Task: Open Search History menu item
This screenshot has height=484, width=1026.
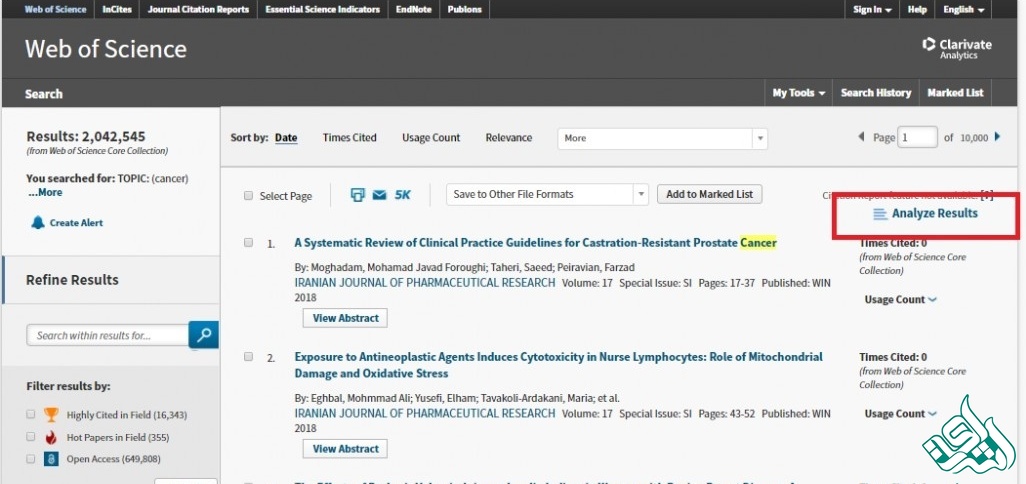Action: tap(876, 93)
